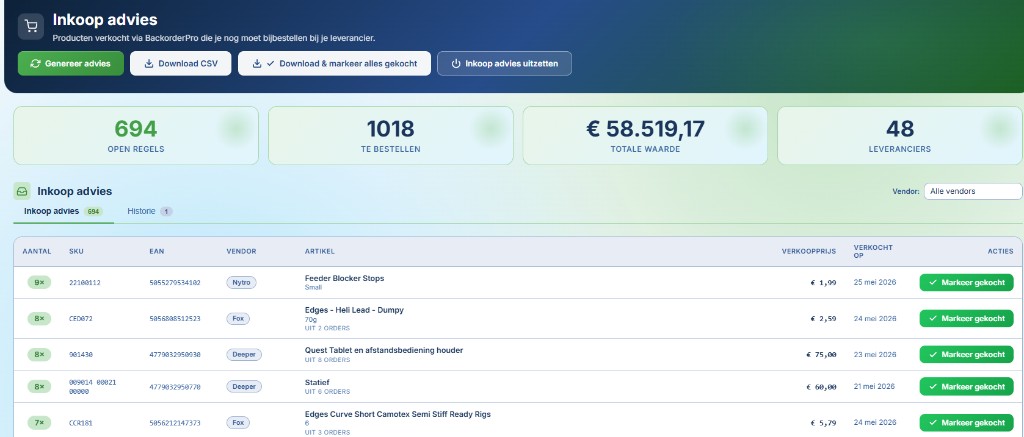
Task: Click the Artikel column header
Action: 319,251
